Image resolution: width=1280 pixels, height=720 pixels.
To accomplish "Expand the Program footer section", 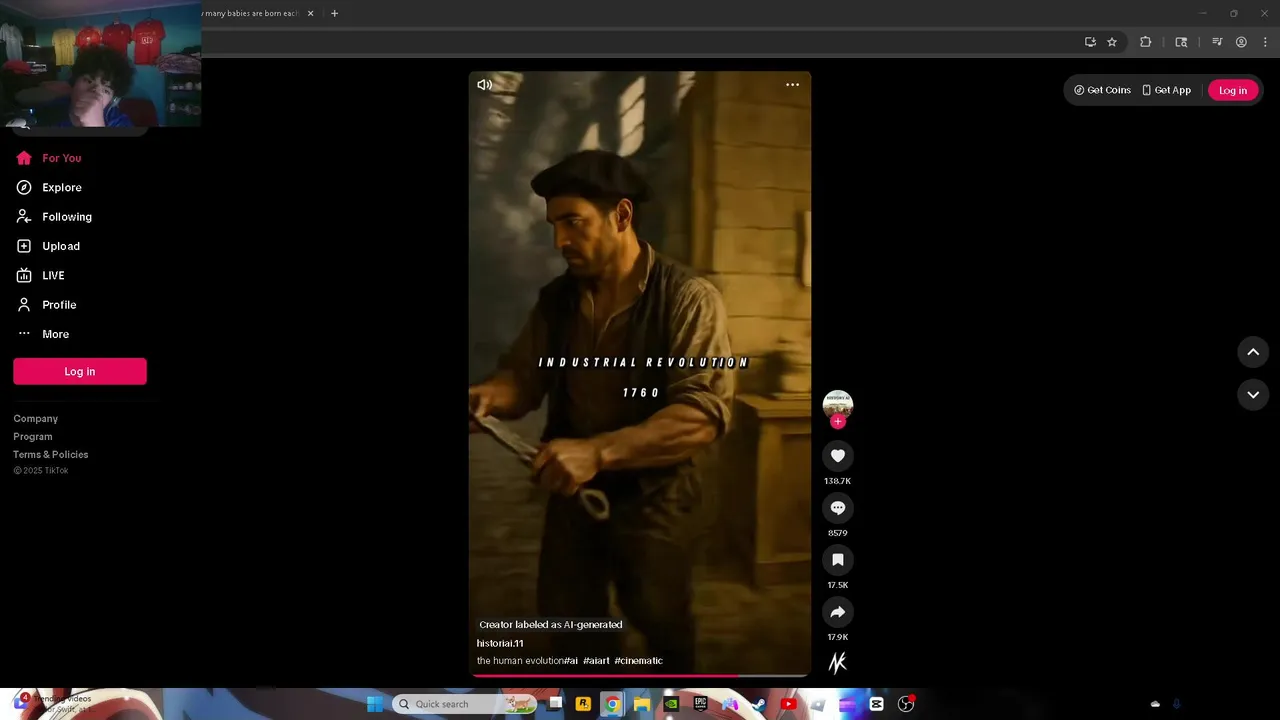I will (x=33, y=437).
